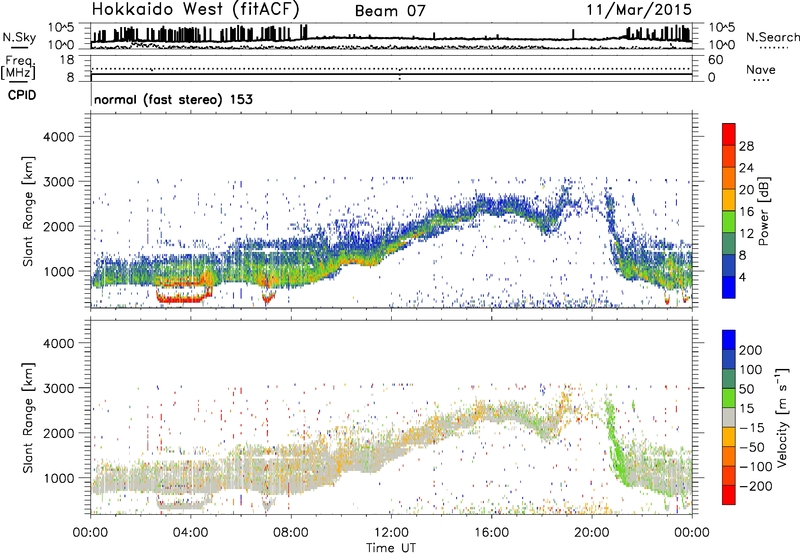Viewport: 800px width, 554px height.
Task: Click the 24 value on power colorbar
Action: [746, 168]
